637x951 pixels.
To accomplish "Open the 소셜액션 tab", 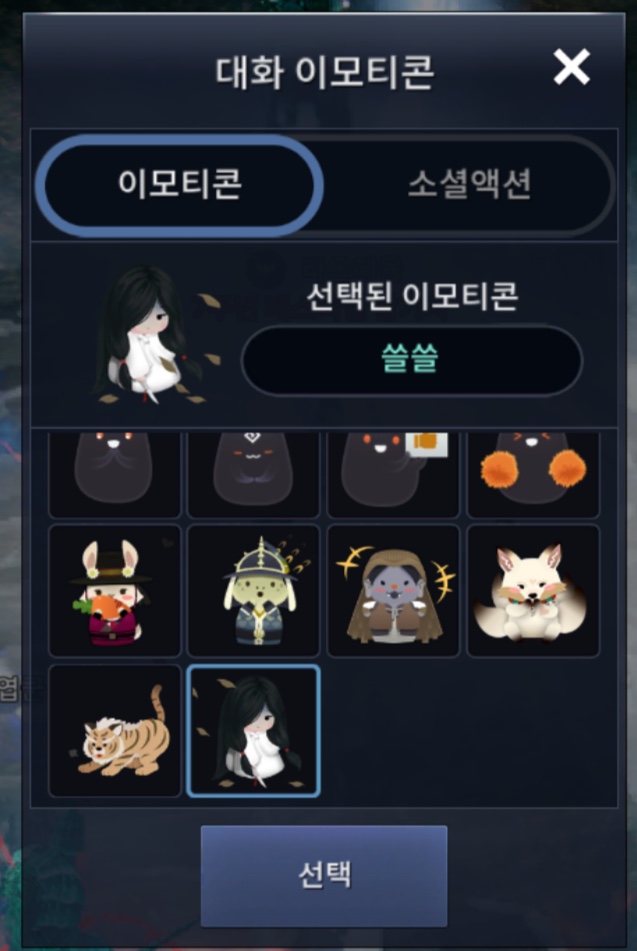I will (x=469, y=184).
